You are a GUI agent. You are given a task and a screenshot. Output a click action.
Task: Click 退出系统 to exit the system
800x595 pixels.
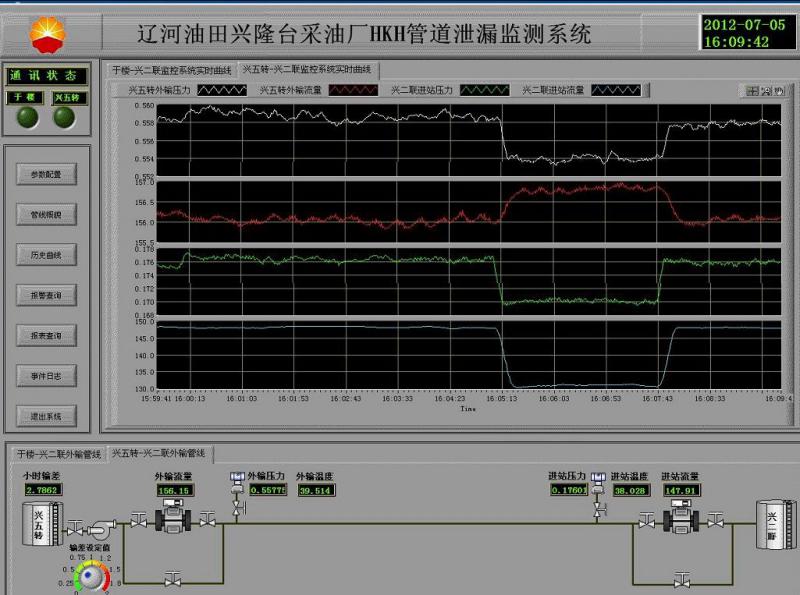tap(46, 416)
